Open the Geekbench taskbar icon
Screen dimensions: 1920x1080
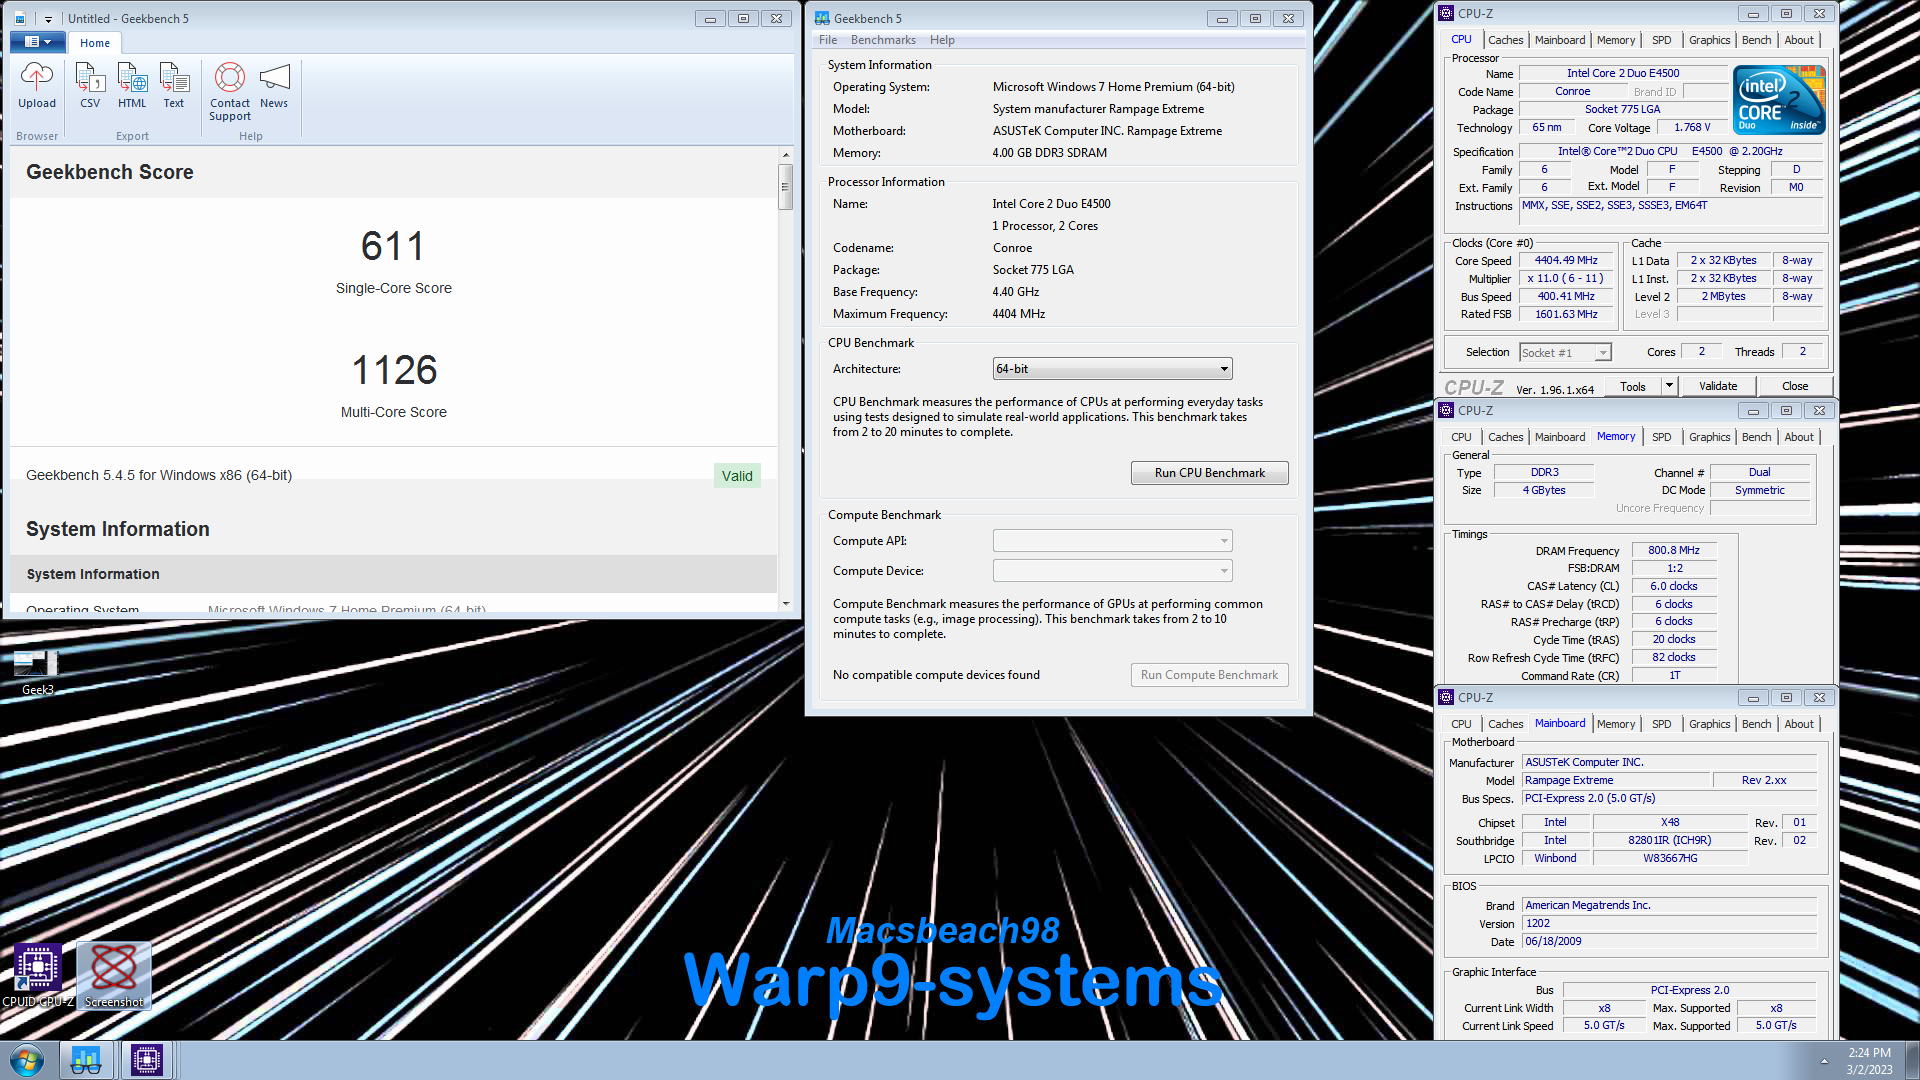[86, 1060]
